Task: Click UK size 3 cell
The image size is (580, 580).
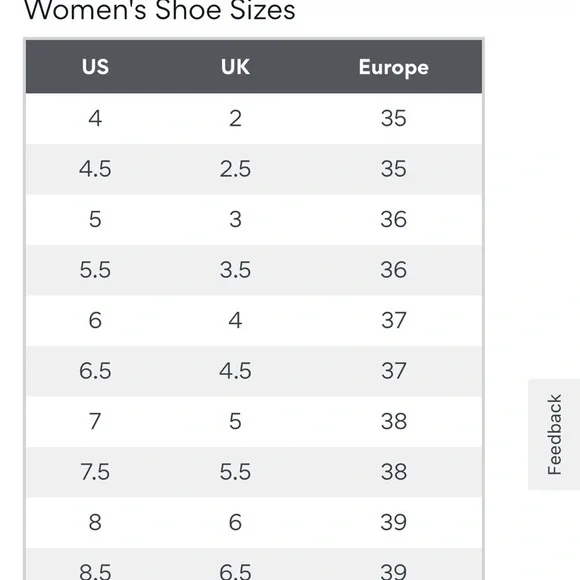Action: [235, 219]
